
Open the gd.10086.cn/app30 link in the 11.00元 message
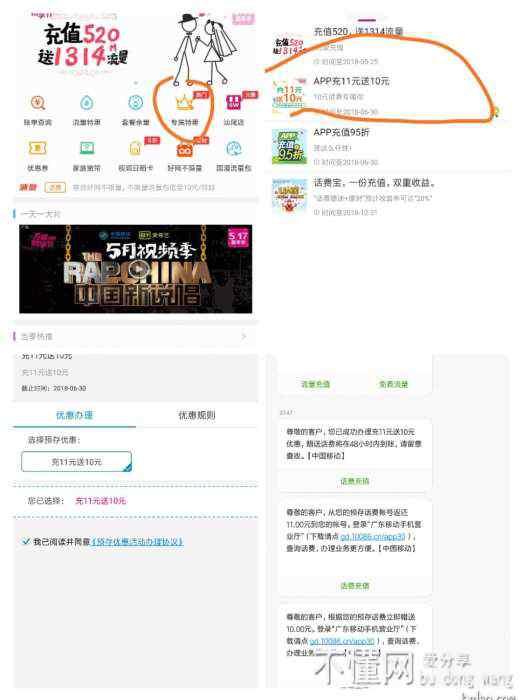tap(373, 536)
